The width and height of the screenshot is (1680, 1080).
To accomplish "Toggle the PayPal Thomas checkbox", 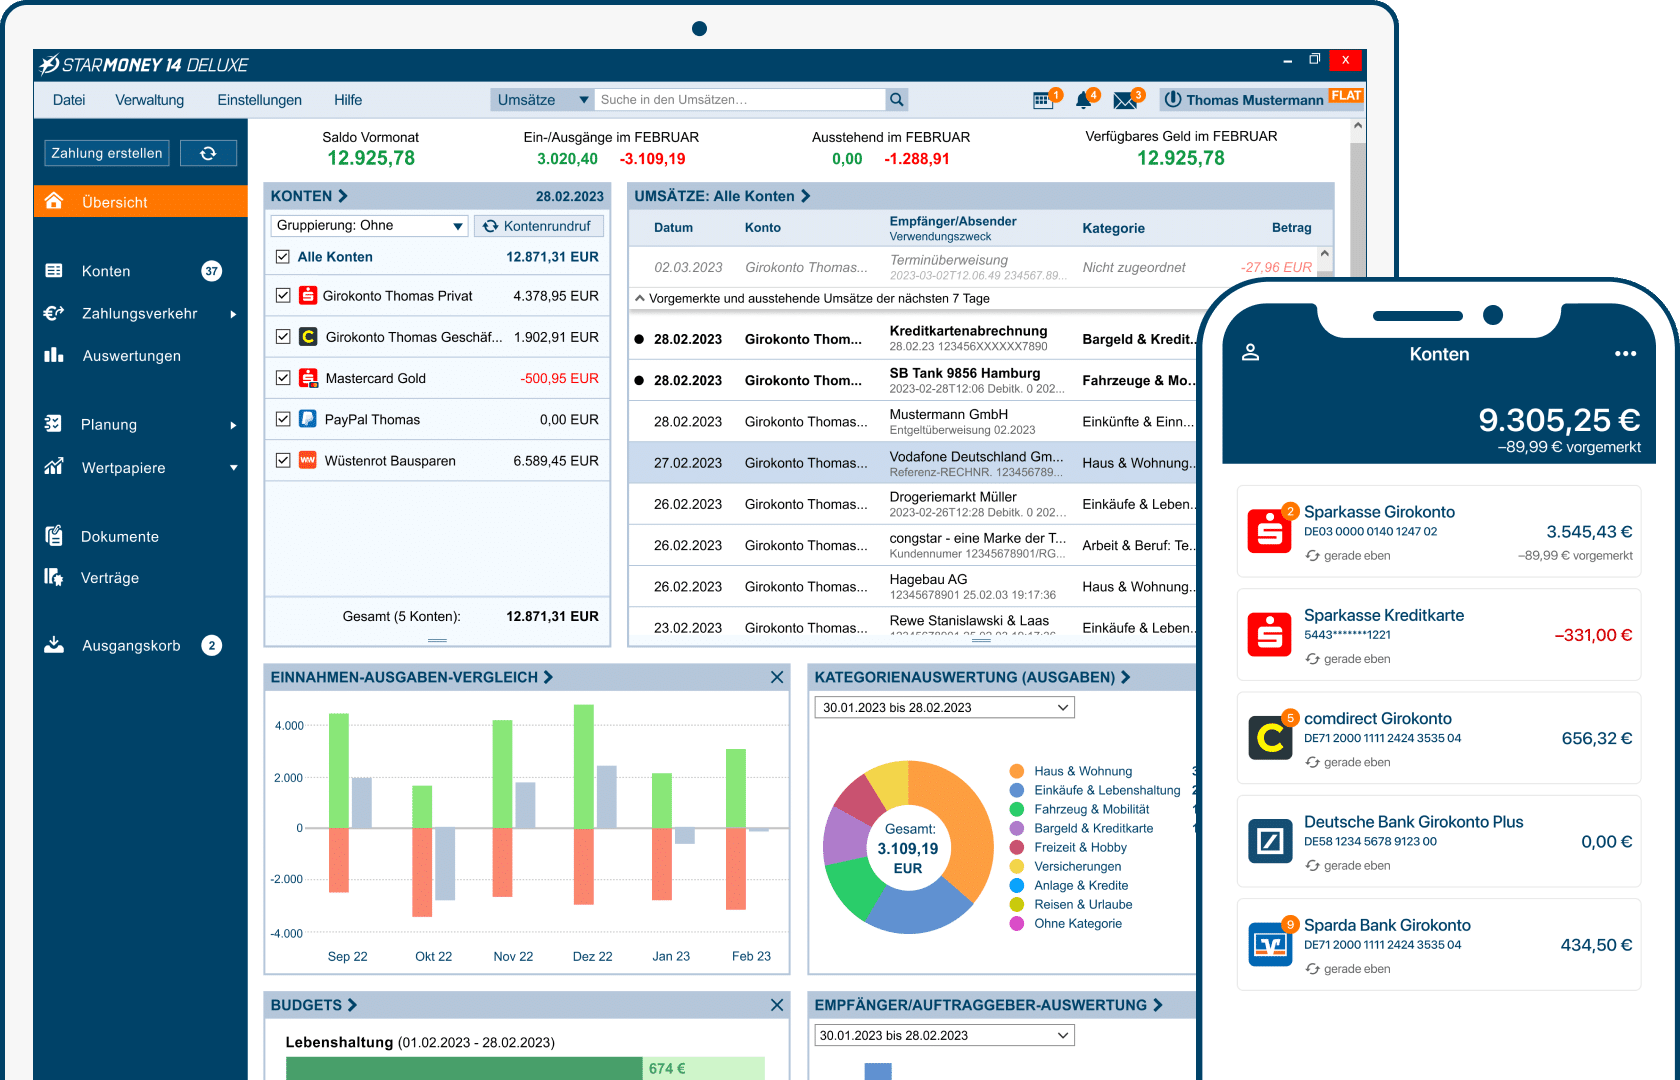I will 283,420.
